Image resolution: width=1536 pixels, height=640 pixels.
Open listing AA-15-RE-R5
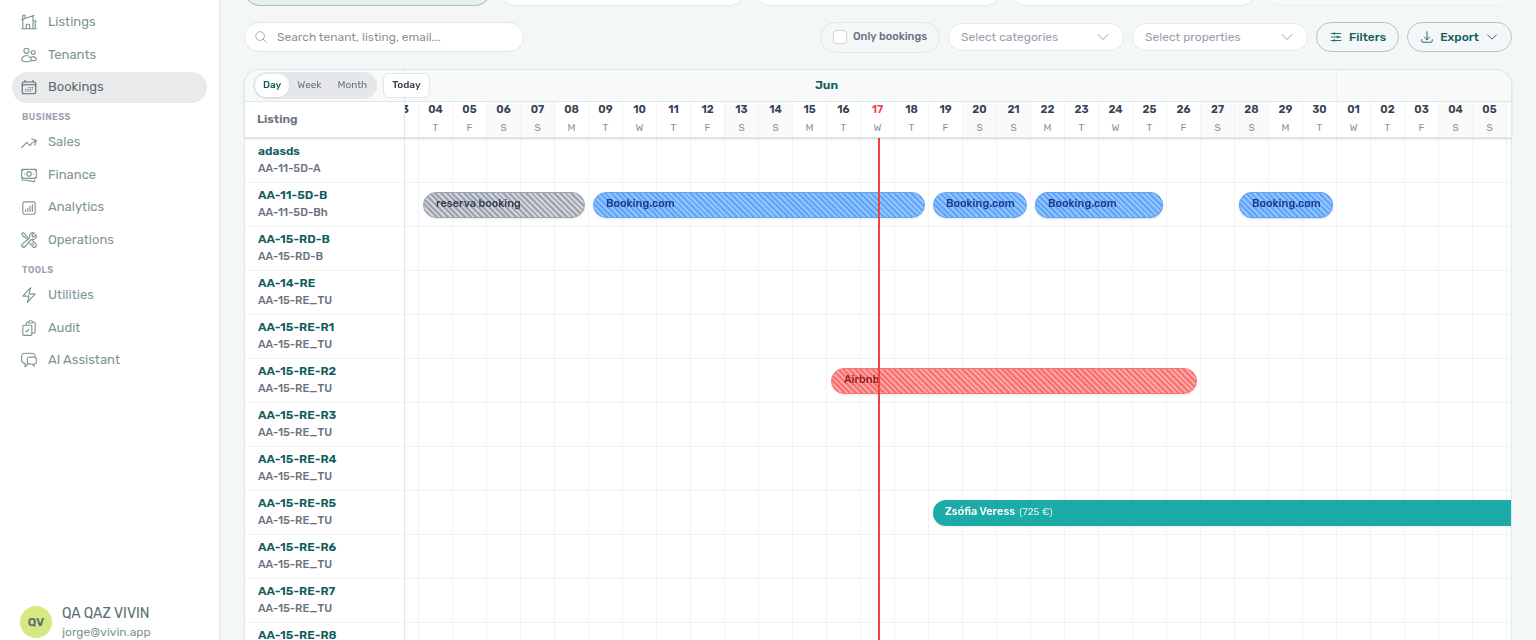(297, 504)
